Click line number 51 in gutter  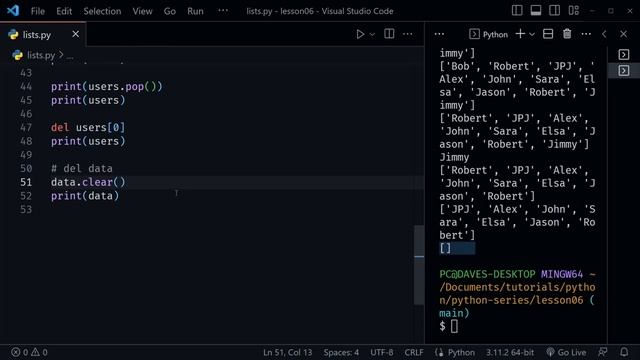click(26, 182)
